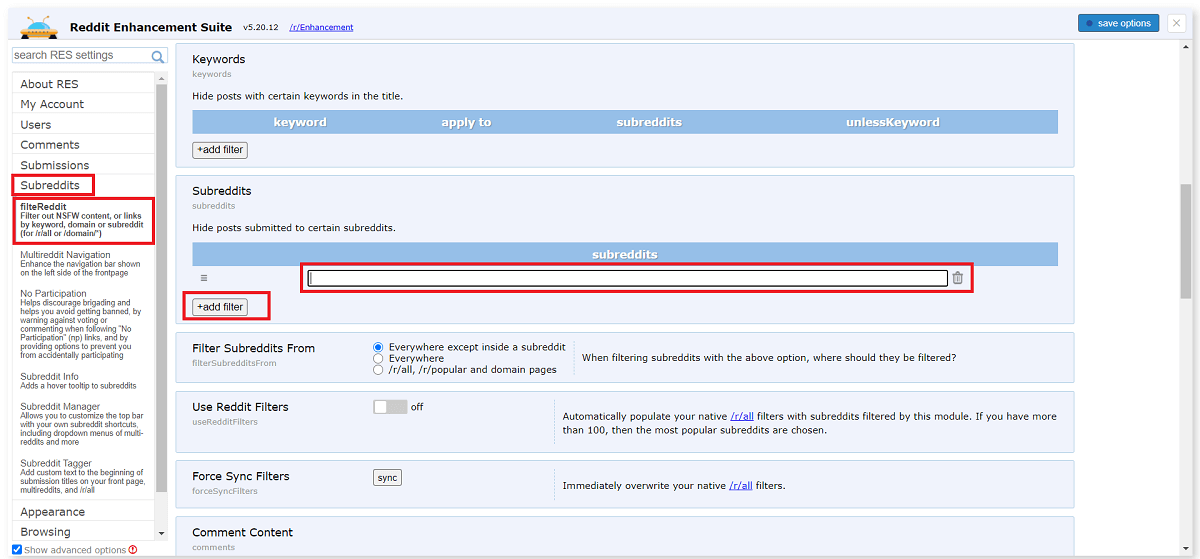Delete subreddit filter row via trash icon
Image resolution: width=1200 pixels, height=559 pixels.
pyautogui.click(x=957, y=278)
